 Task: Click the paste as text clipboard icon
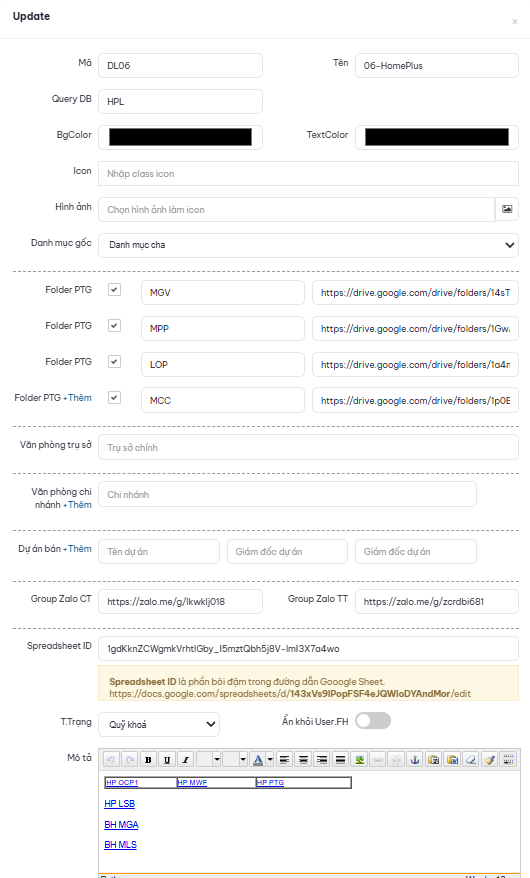pos(433,759)
